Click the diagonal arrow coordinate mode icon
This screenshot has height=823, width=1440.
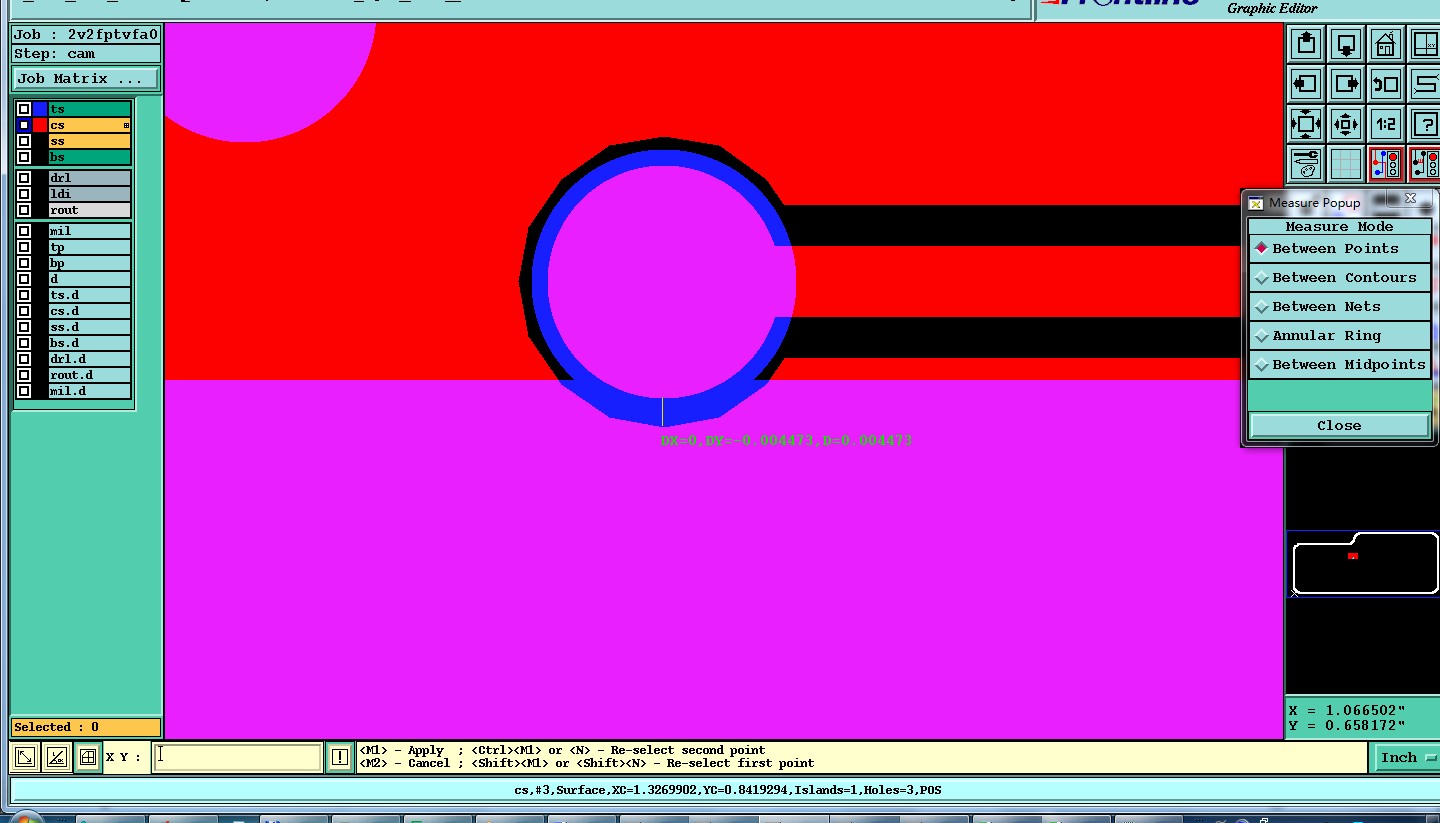click(27, 757)
